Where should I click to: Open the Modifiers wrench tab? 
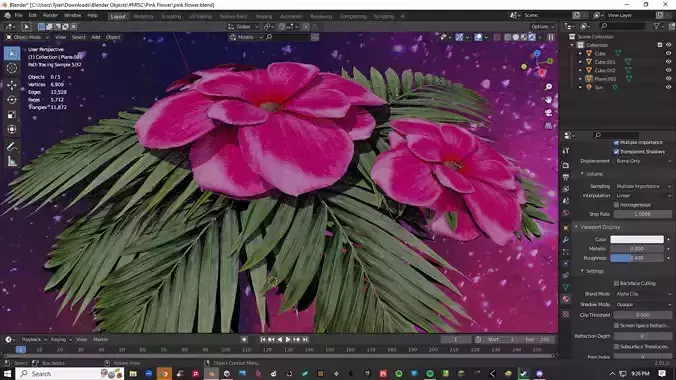pos(566,239)
